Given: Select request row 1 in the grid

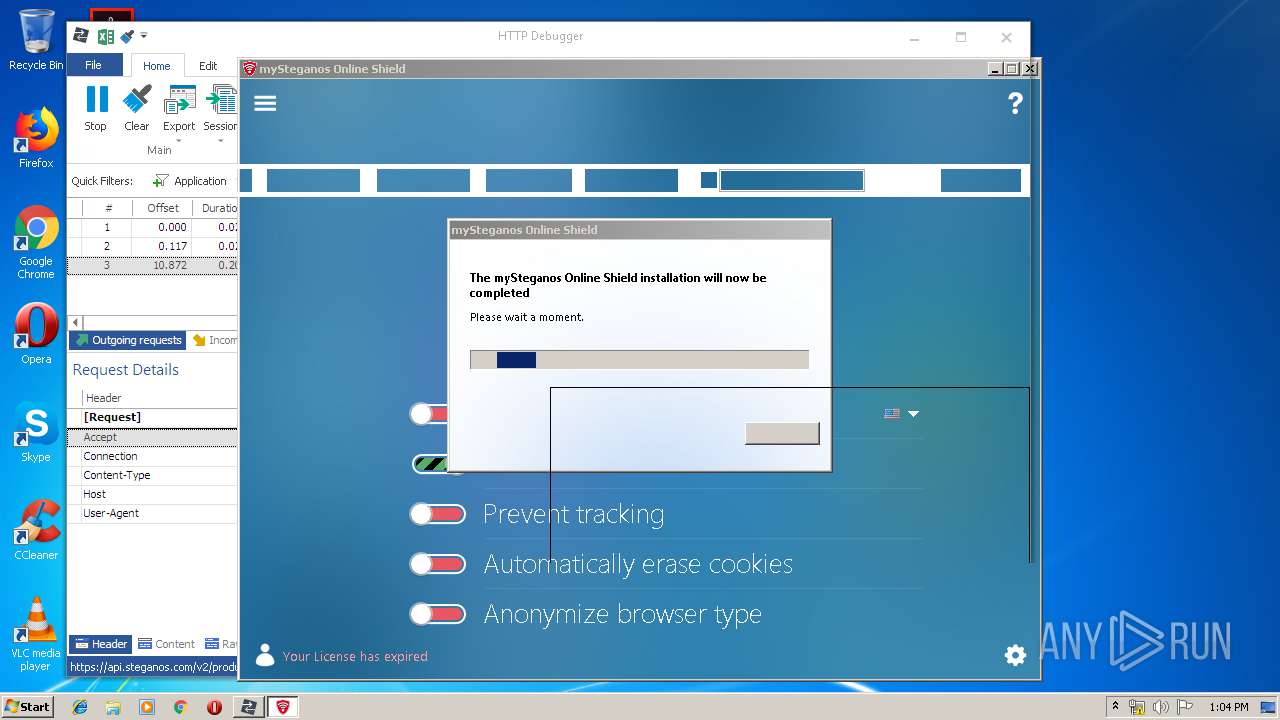Looking at the screenshot, I should [x=152, y=227].
